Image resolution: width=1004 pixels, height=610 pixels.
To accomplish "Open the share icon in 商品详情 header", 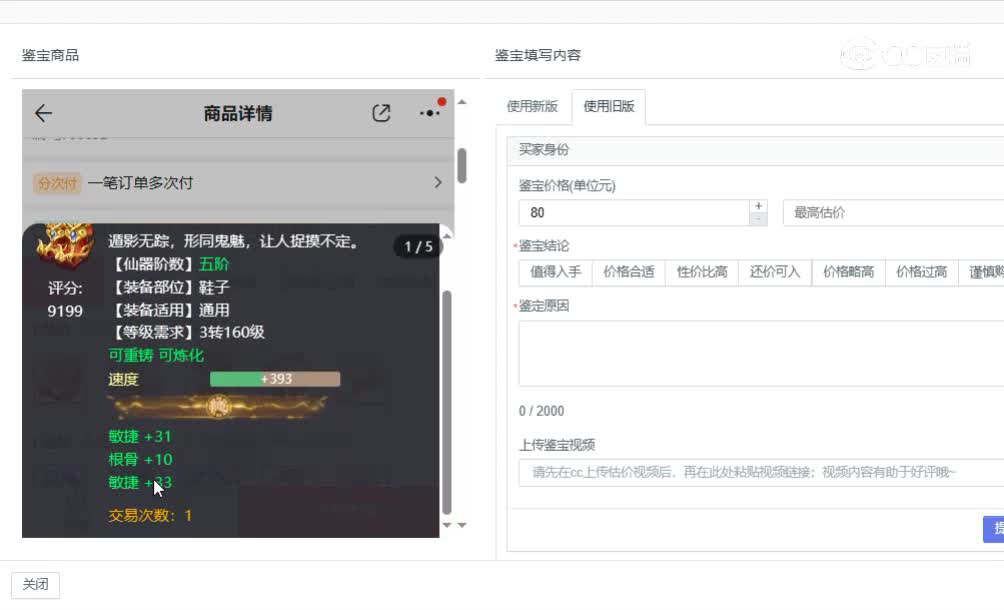I will click(x=381, y=113).
